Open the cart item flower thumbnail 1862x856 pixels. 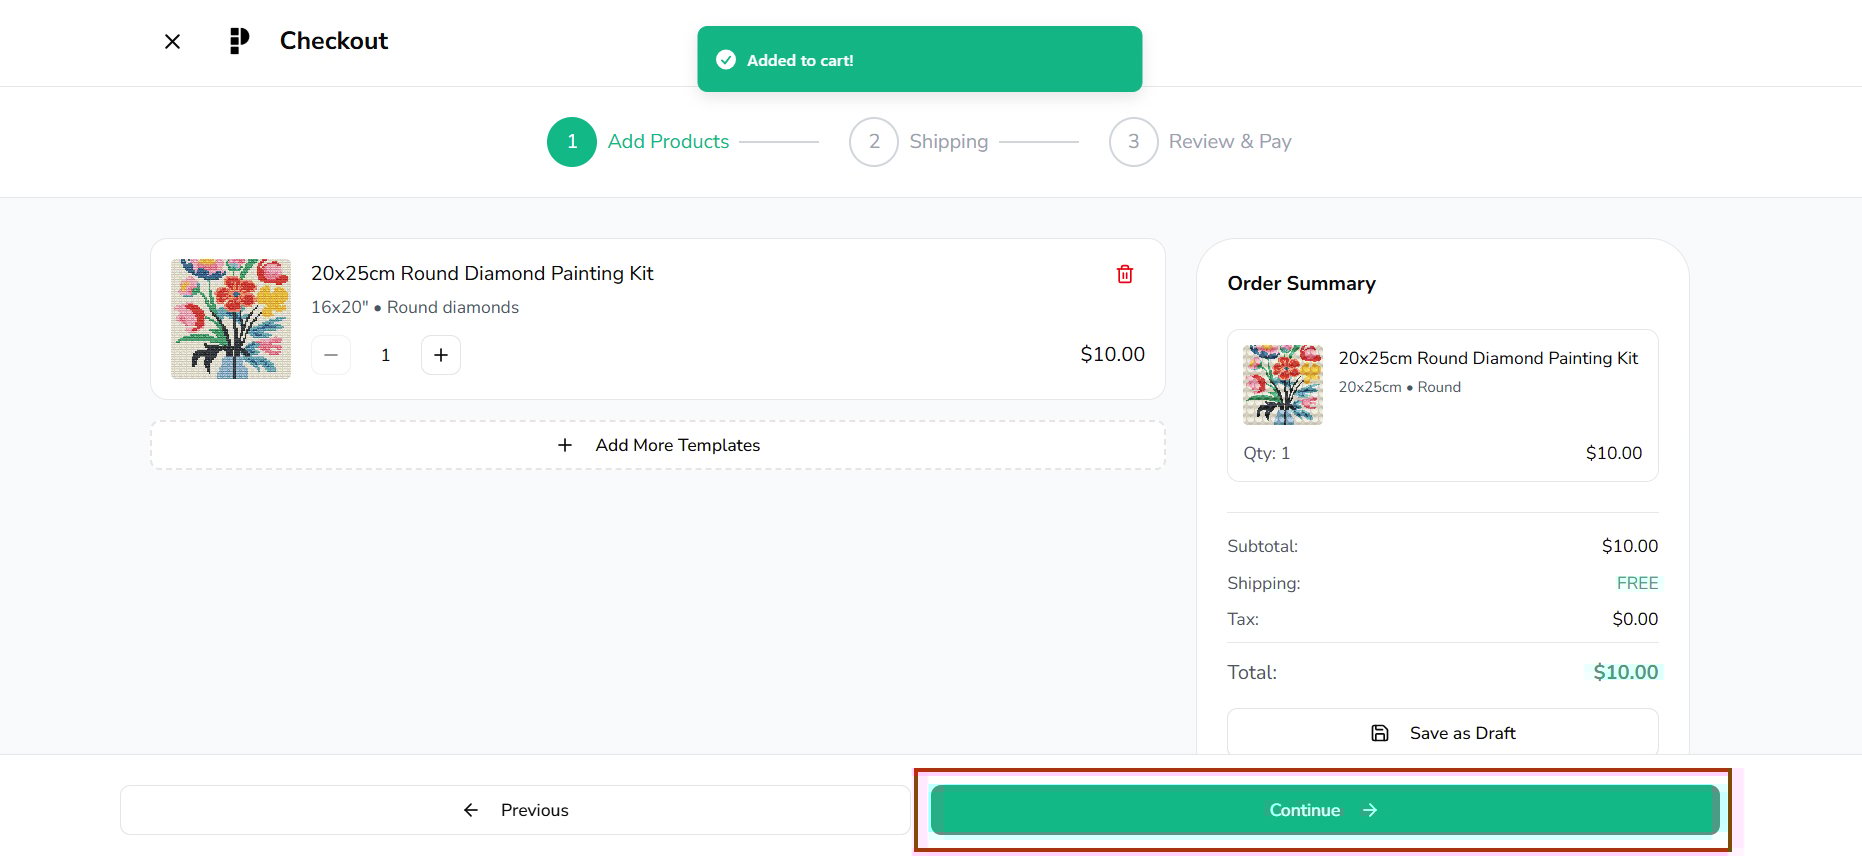click(x=231, y=319)
